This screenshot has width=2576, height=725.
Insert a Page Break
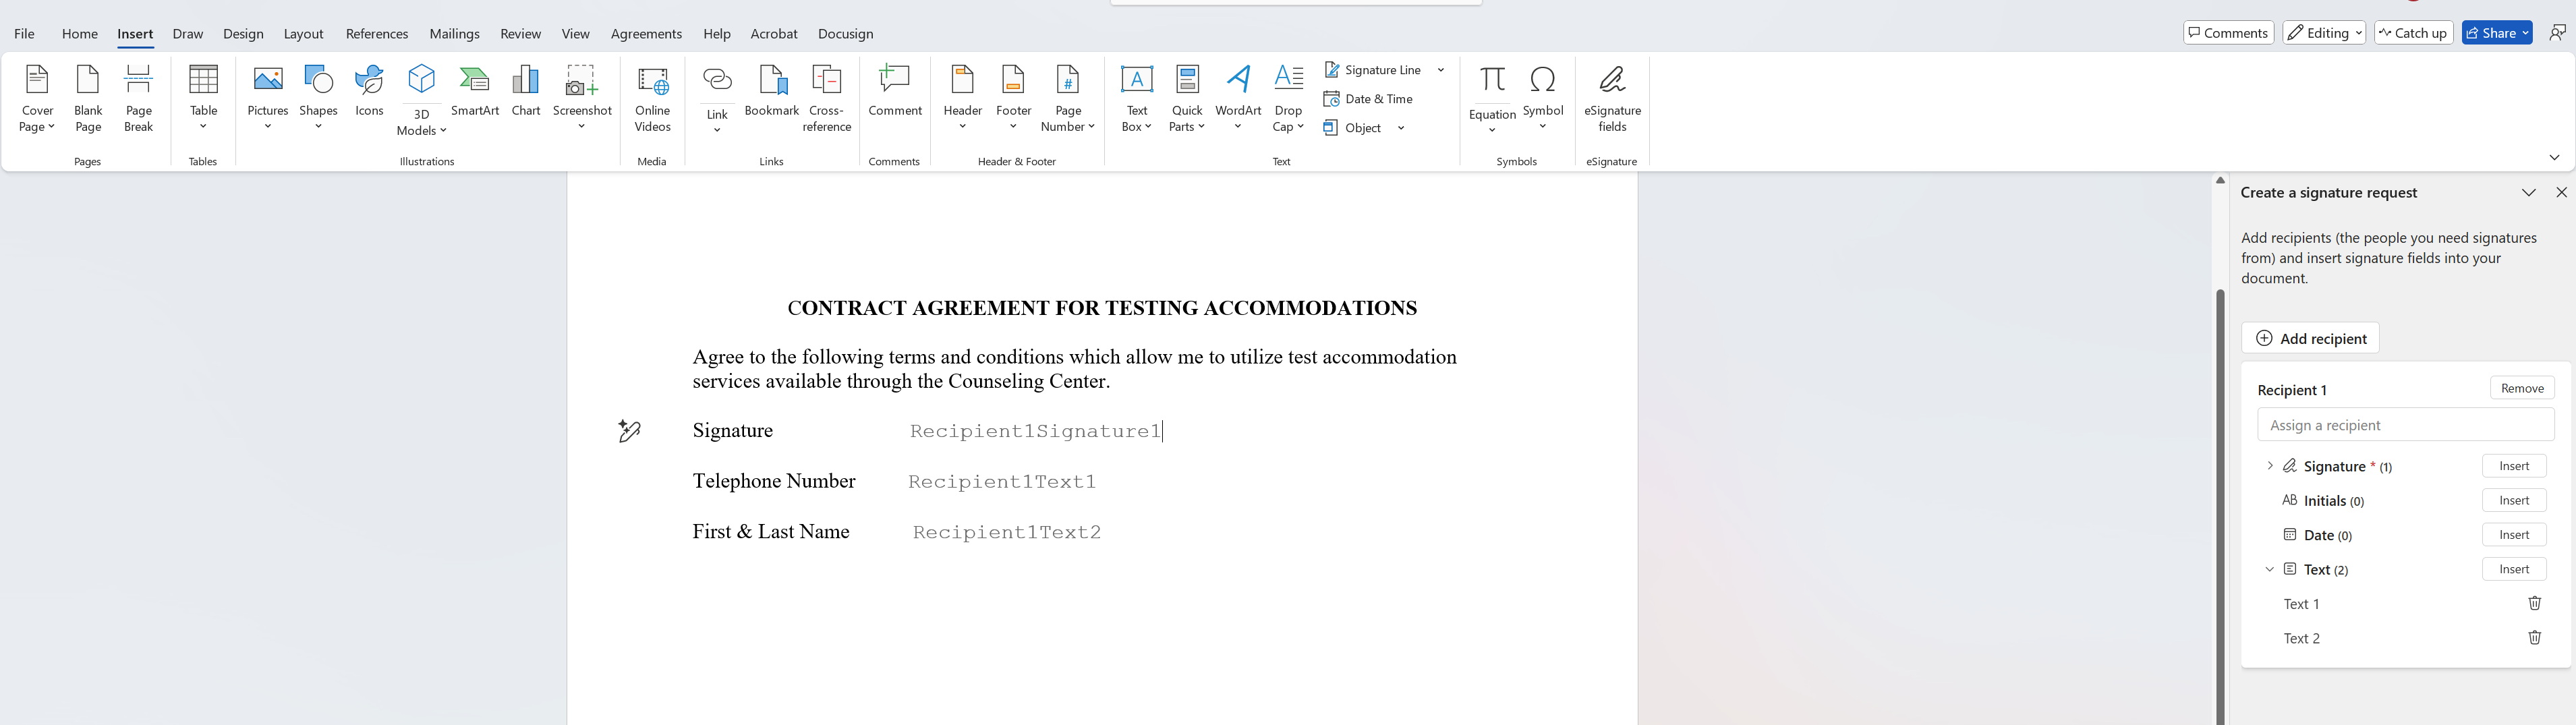tap(139, 98)
